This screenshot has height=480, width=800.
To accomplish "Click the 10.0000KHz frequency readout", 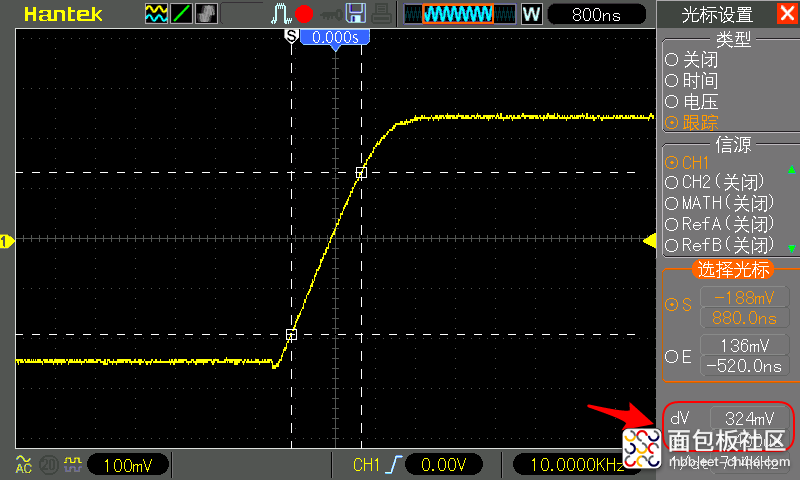I will click(577, 465).
